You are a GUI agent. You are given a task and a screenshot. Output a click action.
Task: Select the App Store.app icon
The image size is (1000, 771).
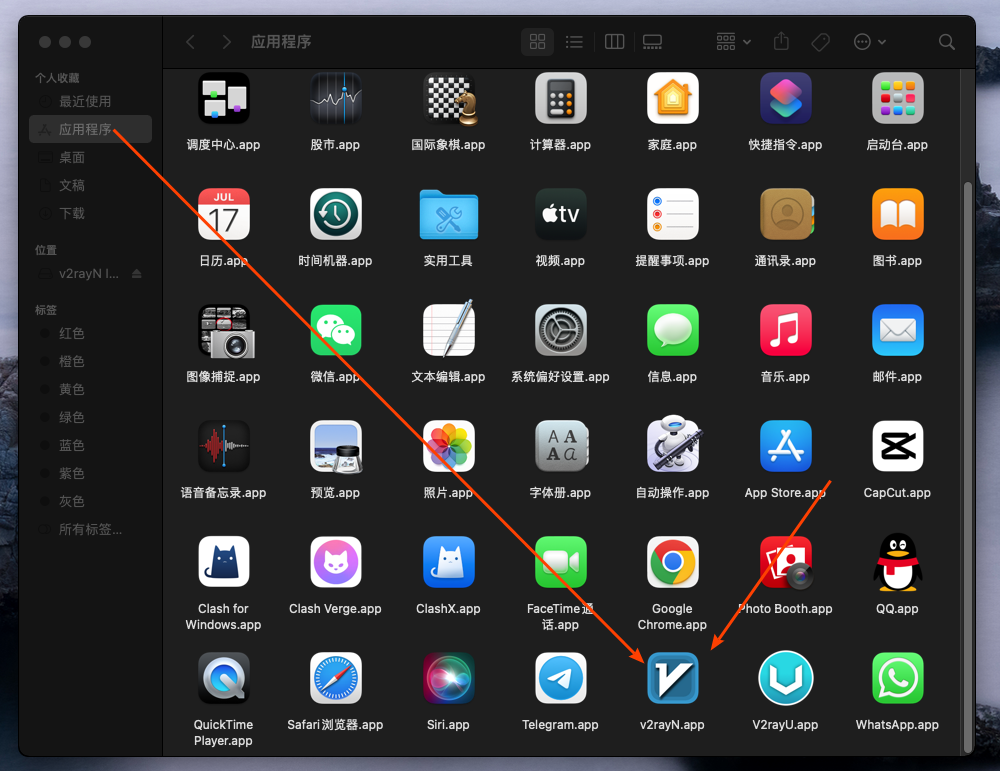pos(785,446)
